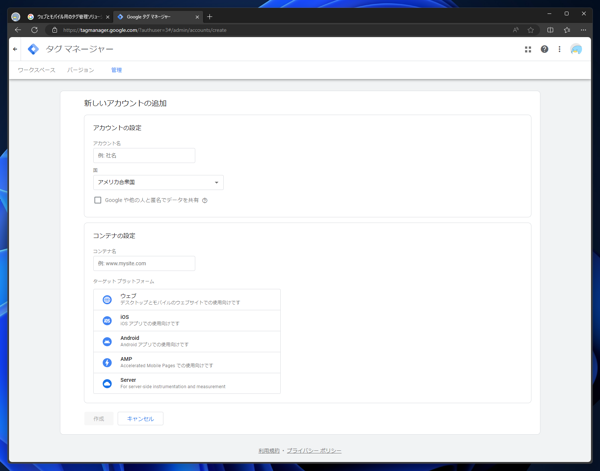Open the Google apps grid icon
Viewport: 600px width, 471px height.
pos(528,49)
